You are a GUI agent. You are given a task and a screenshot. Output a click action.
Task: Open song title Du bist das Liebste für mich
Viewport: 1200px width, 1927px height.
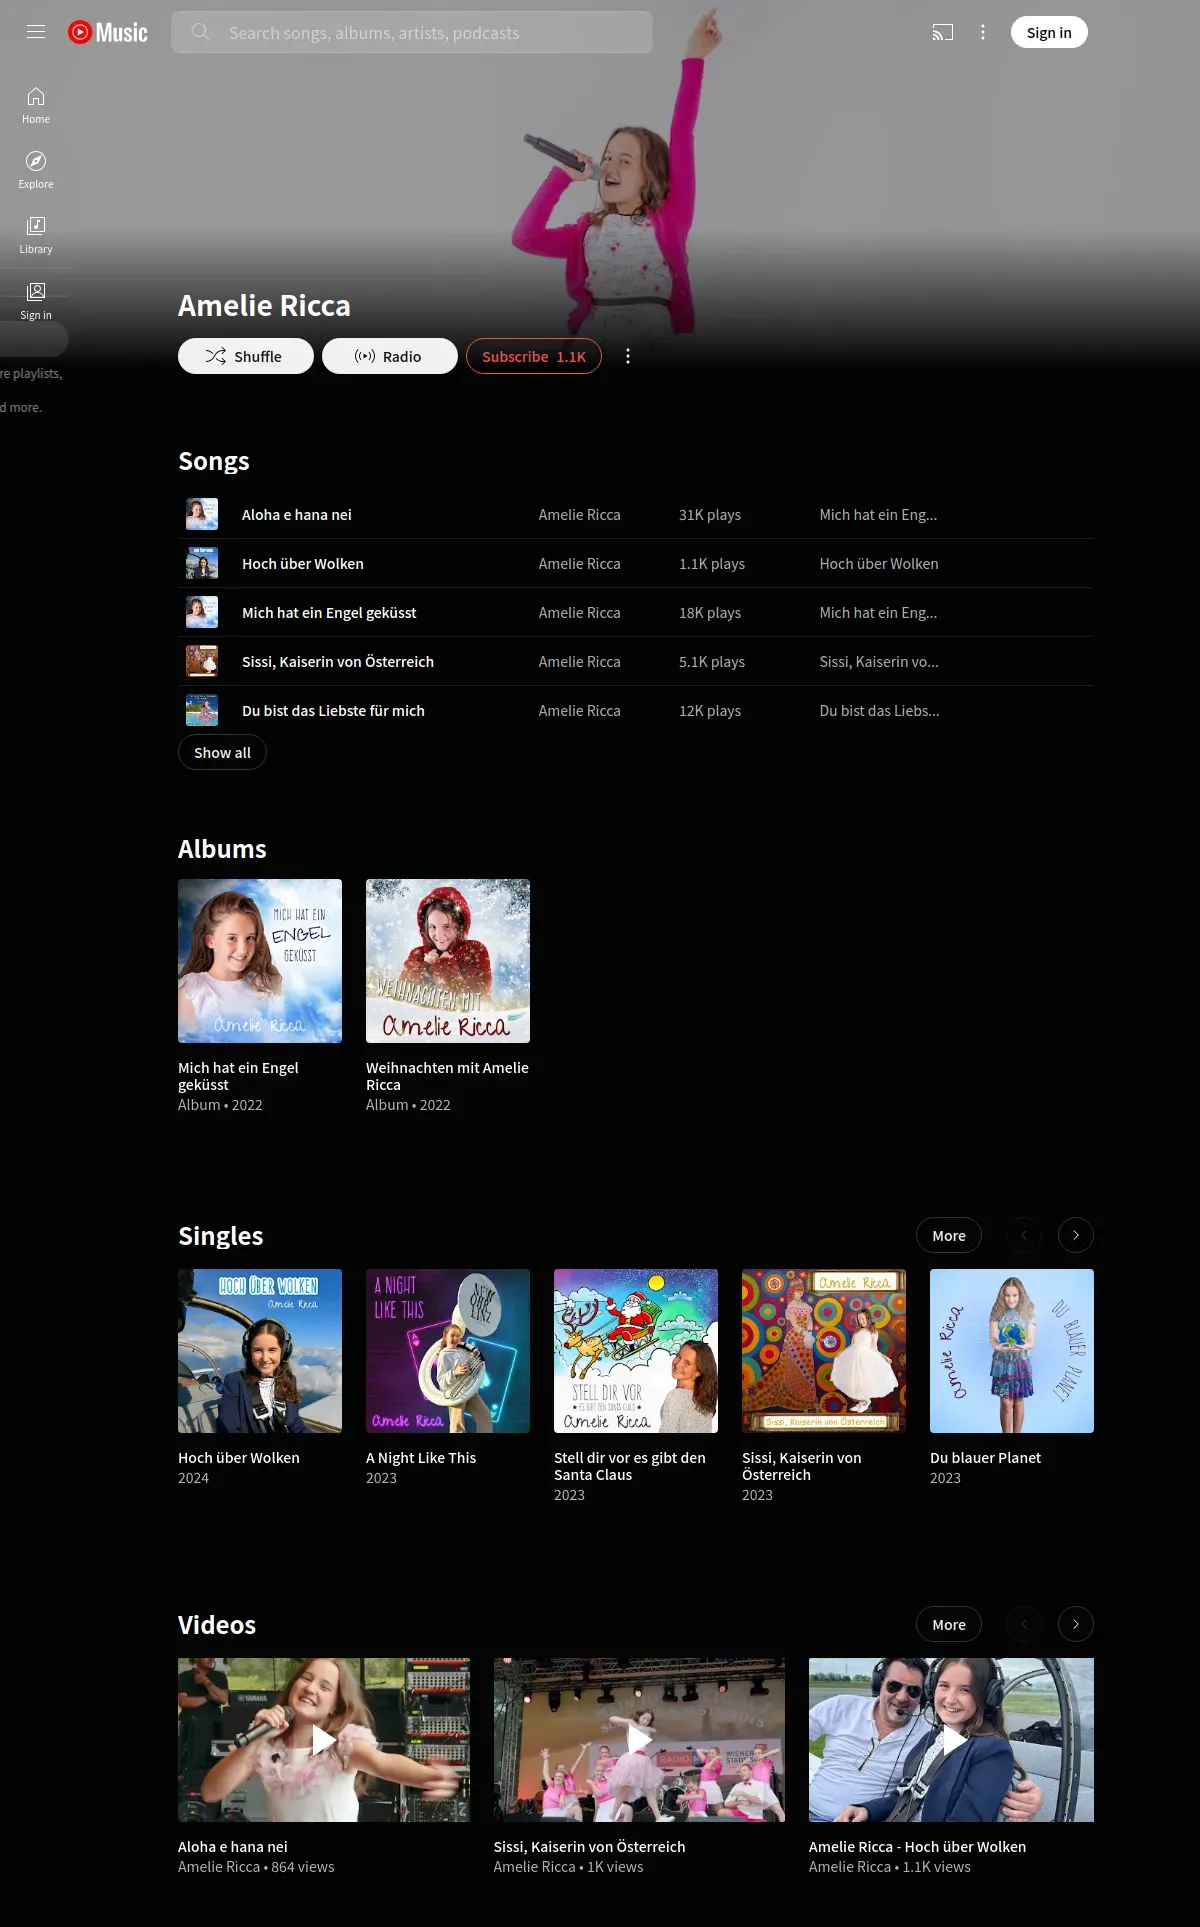coord(333,710)
